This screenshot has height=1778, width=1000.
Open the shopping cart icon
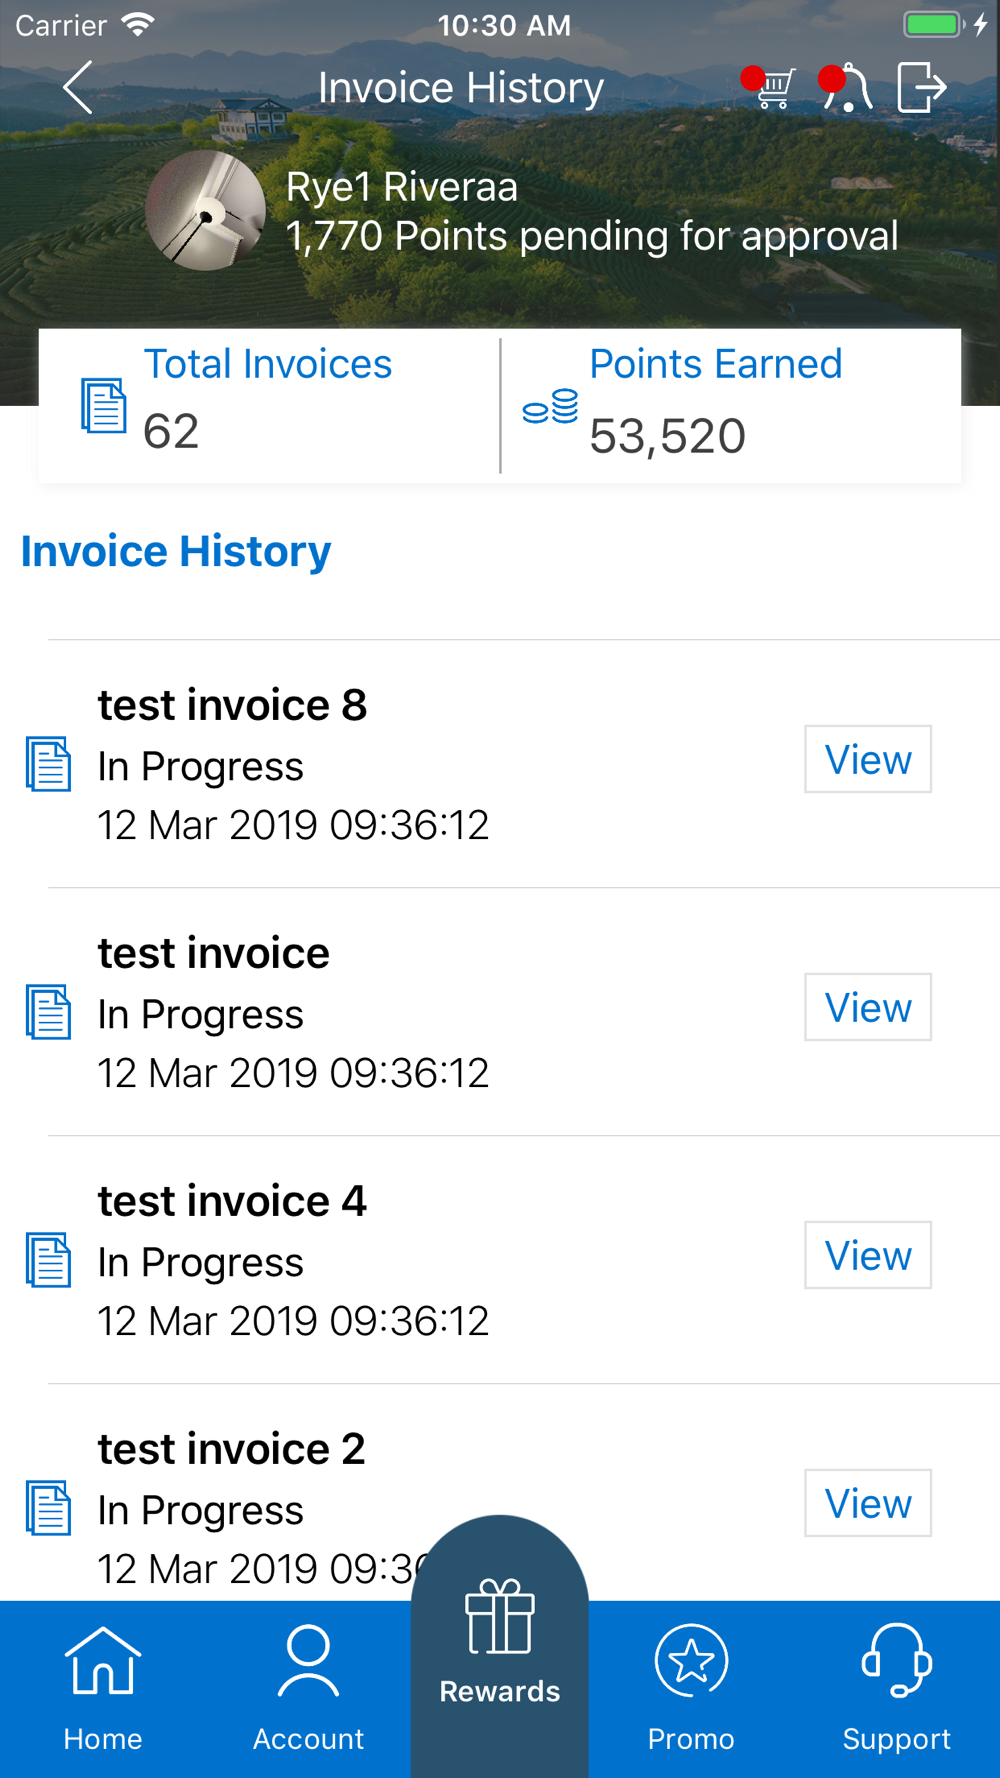(769, 88)
